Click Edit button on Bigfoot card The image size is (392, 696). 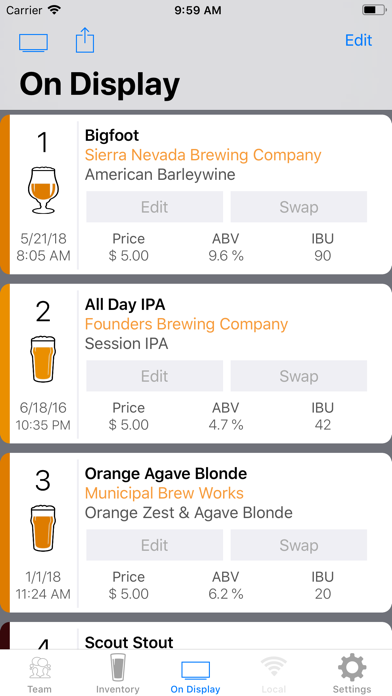click(154, 207)
